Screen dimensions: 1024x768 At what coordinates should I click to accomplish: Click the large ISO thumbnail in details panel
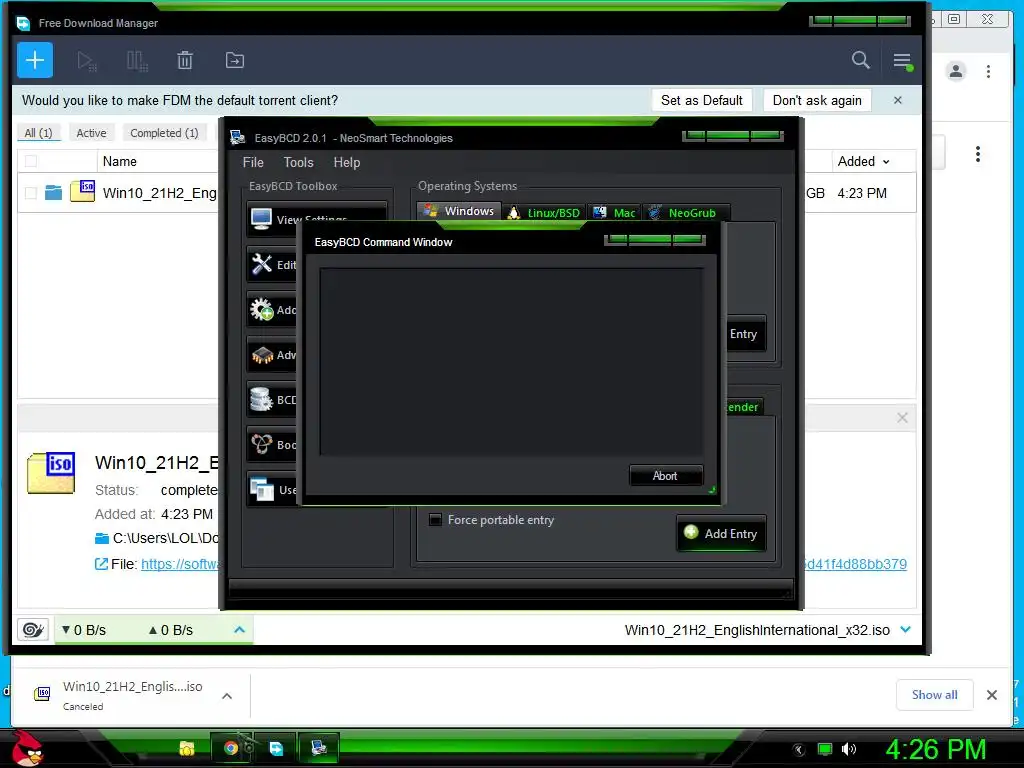(51, 472)
